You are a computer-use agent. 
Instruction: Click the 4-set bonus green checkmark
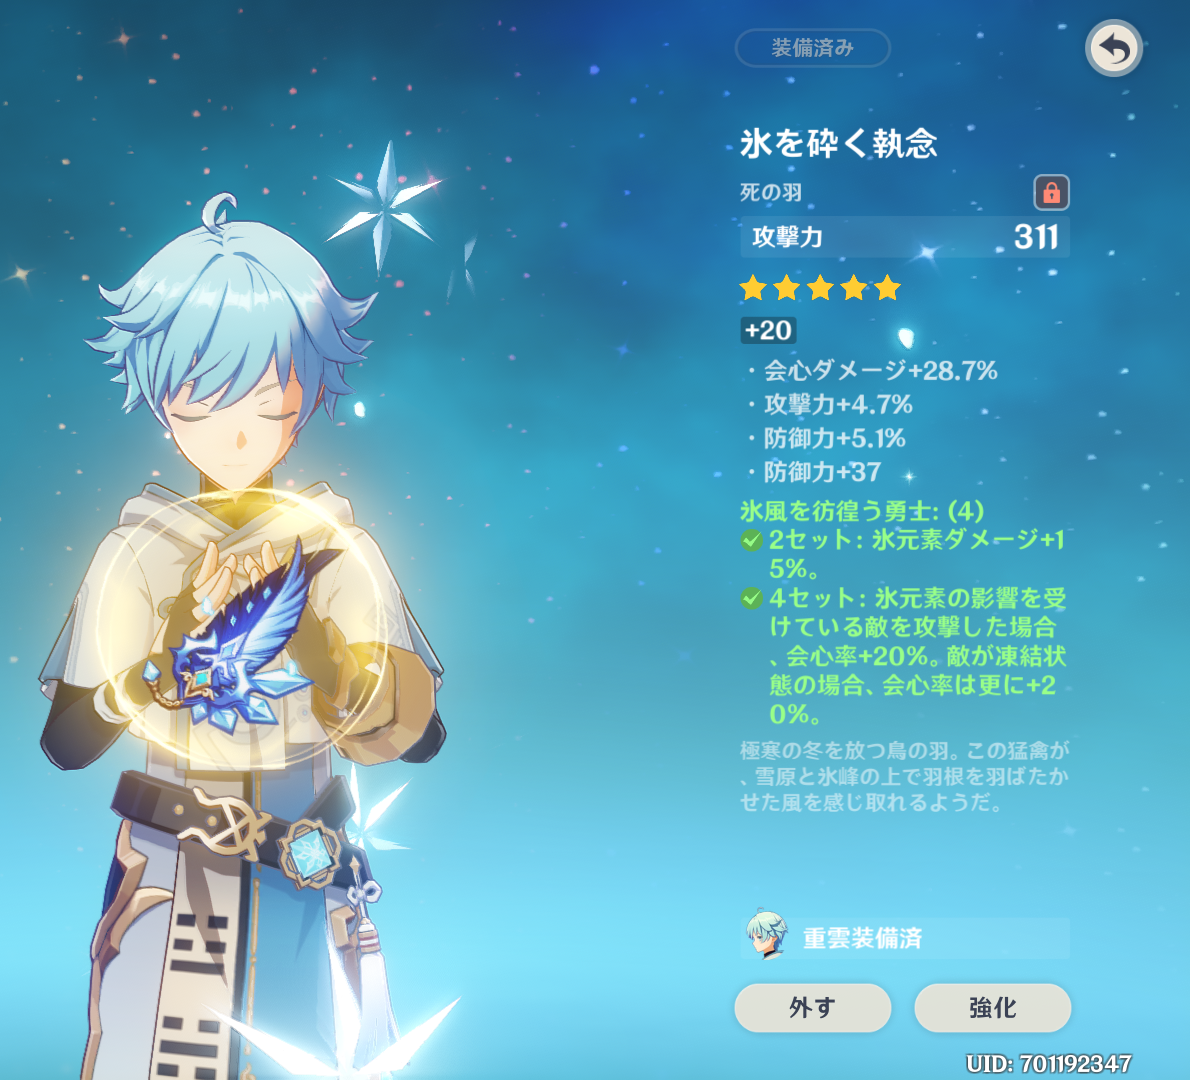pos(751,598)
